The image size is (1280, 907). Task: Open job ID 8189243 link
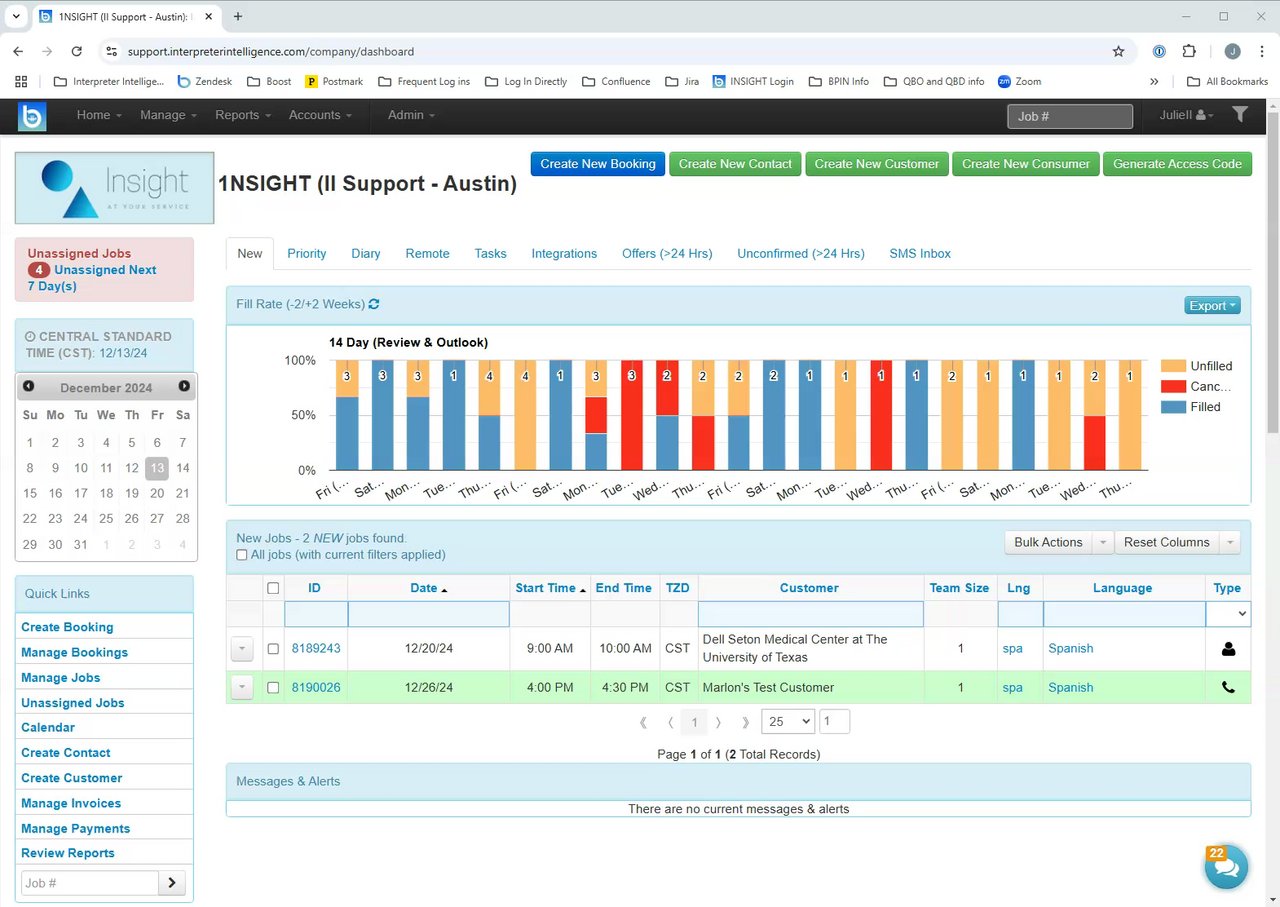(x=316, y=649)
